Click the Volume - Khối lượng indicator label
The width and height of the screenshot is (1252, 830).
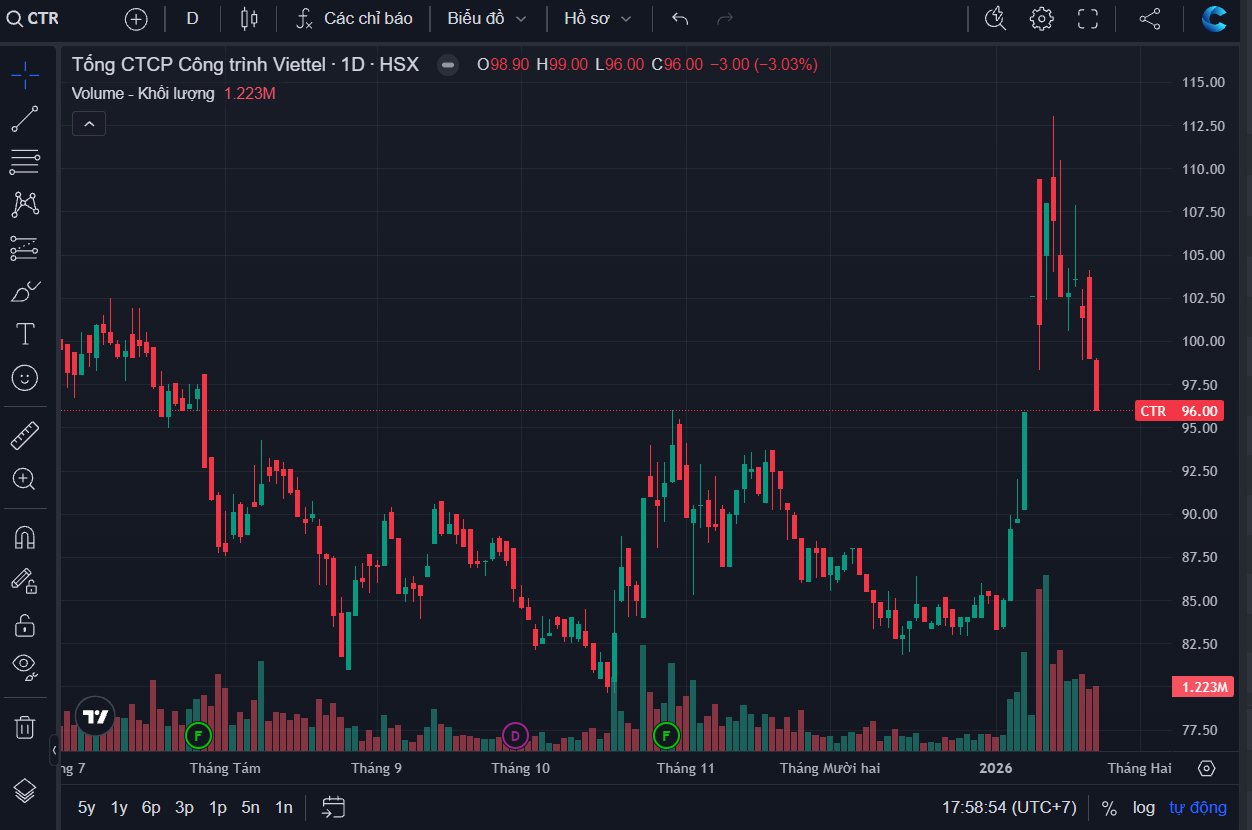tap(143, 93)
